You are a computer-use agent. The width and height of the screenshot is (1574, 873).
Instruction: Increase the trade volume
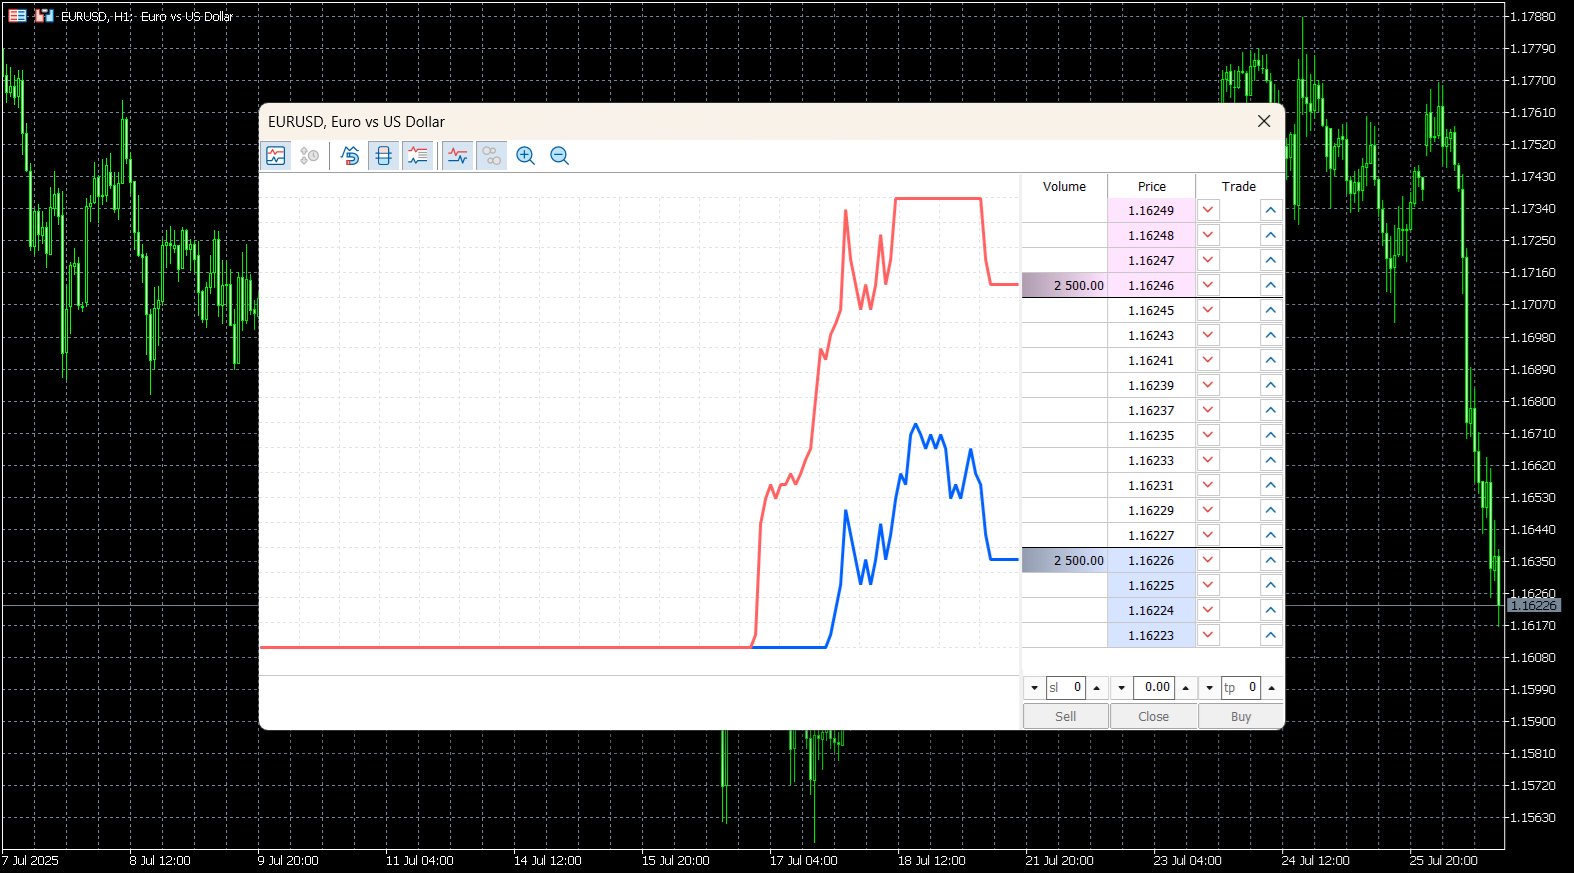tap(1186, 688)
